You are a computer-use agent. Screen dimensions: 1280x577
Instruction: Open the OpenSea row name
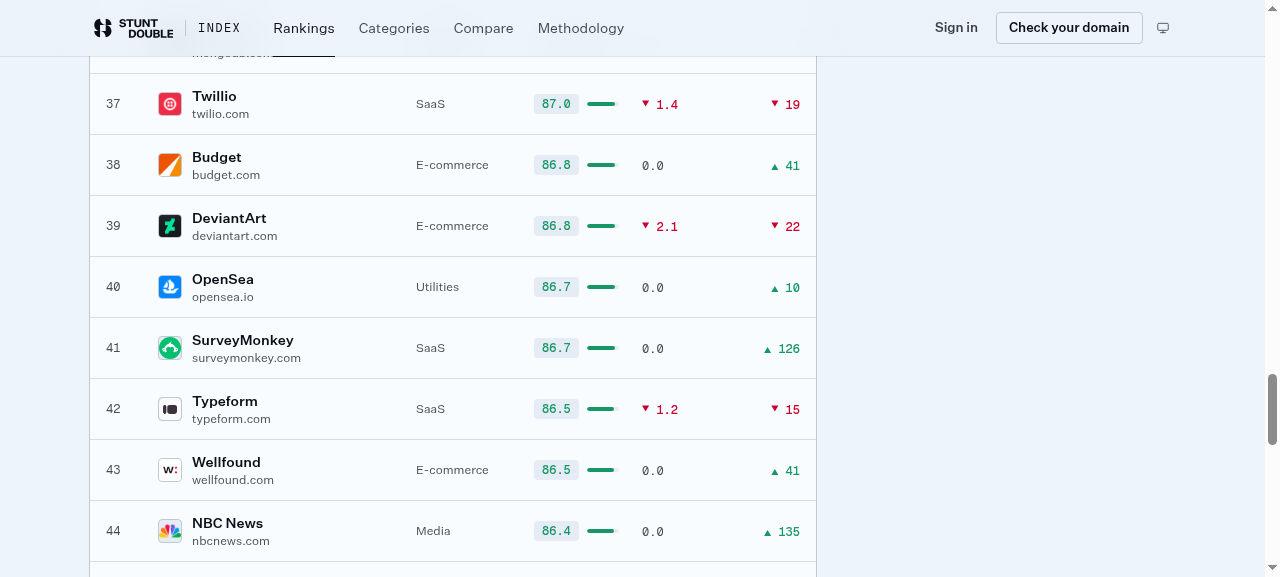223,279
